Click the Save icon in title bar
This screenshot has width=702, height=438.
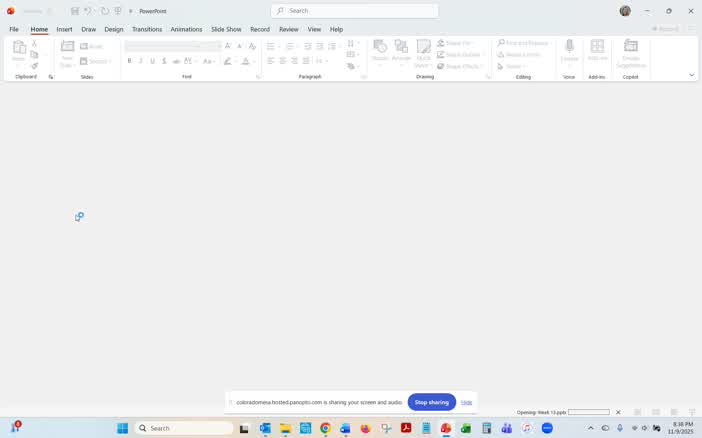[75, 11]
